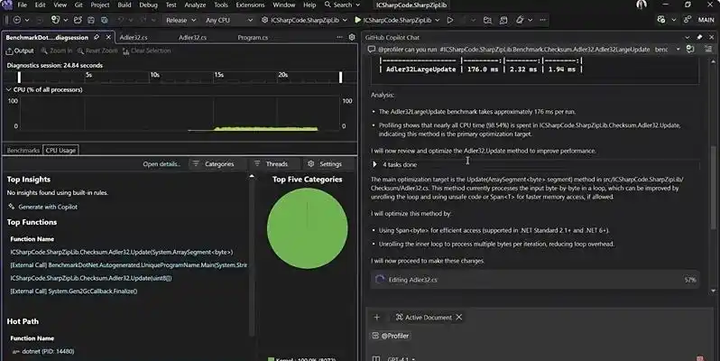
Task: Click the green pie chart in Top Five Categories
Action: tap(307, 228)
